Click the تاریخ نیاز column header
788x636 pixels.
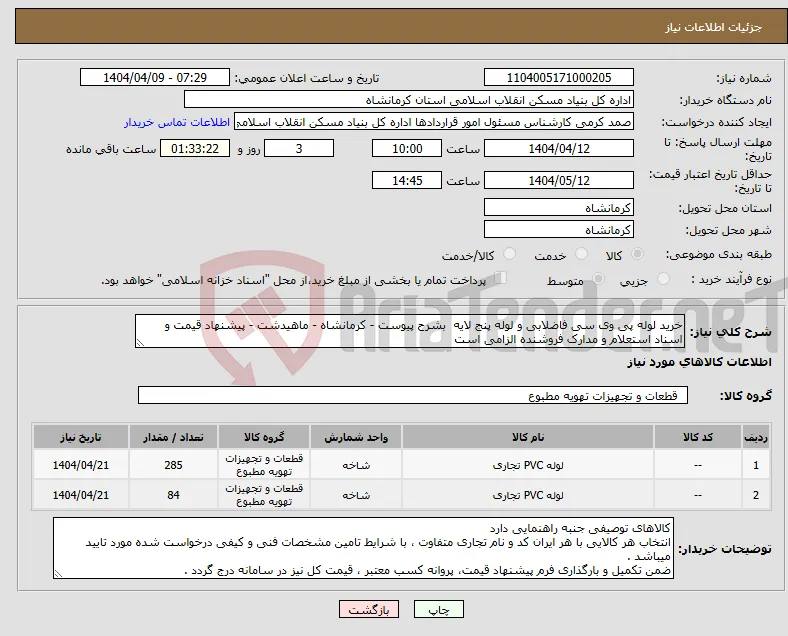[x=81, y=437]
